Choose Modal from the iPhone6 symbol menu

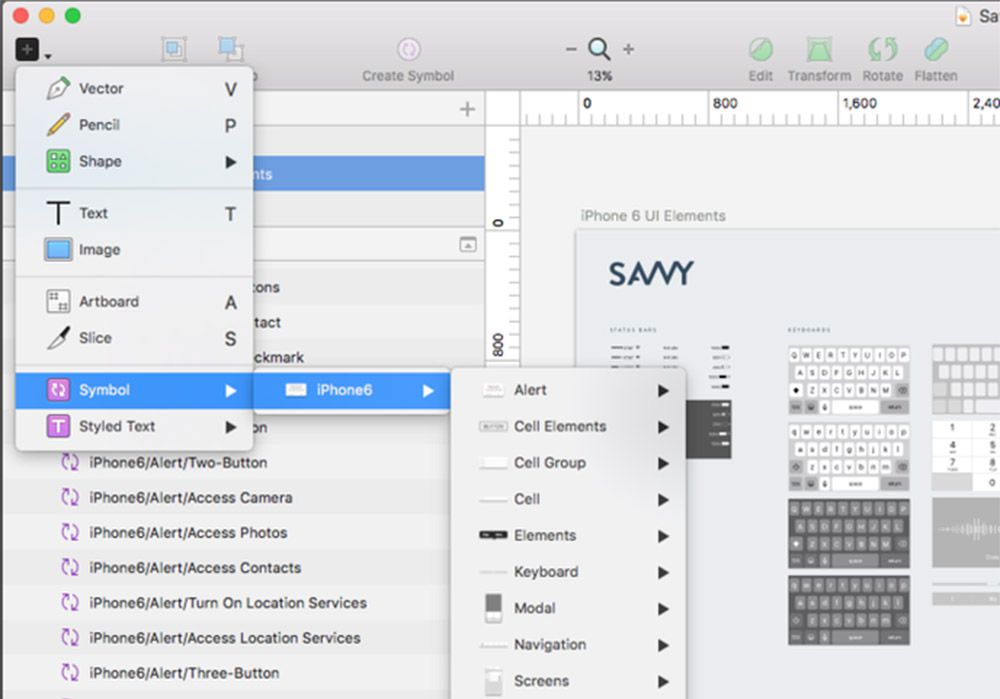[x=537, y=608]
